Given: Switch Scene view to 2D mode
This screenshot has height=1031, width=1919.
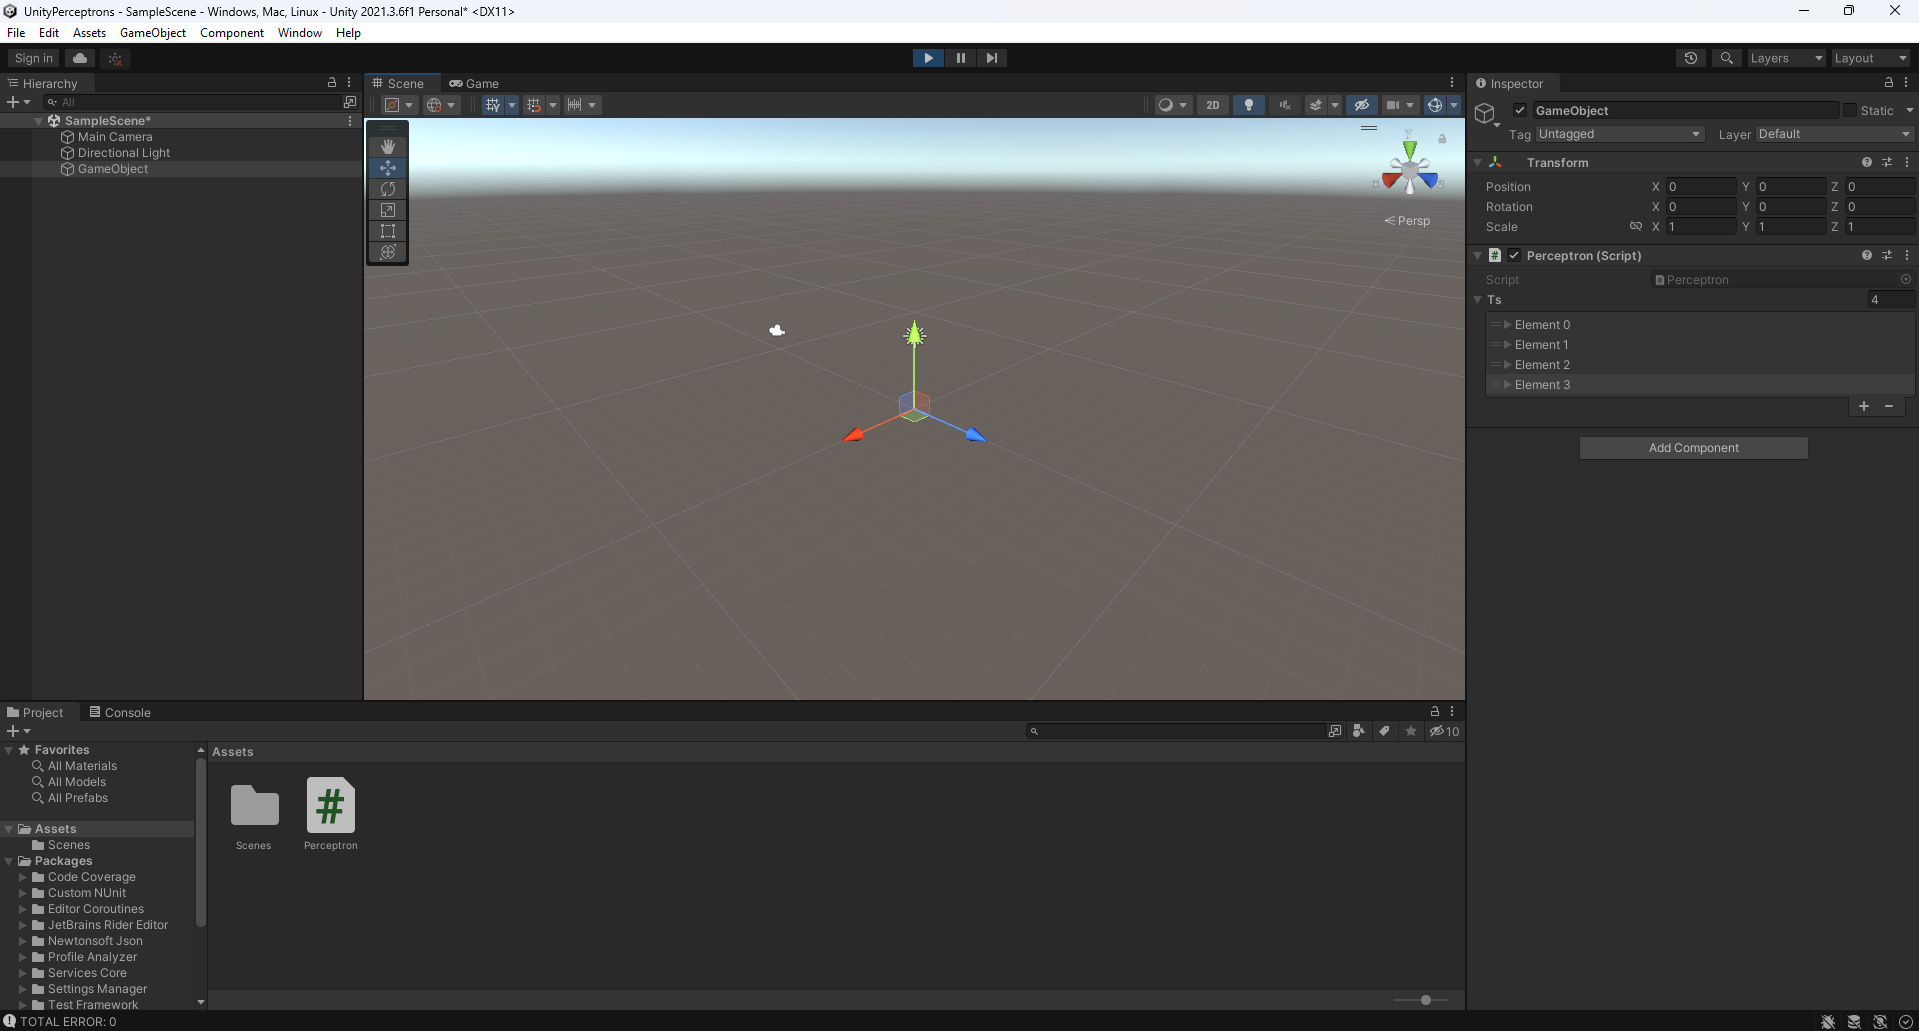Looking at the screenshot, I should coord(1212,104).
